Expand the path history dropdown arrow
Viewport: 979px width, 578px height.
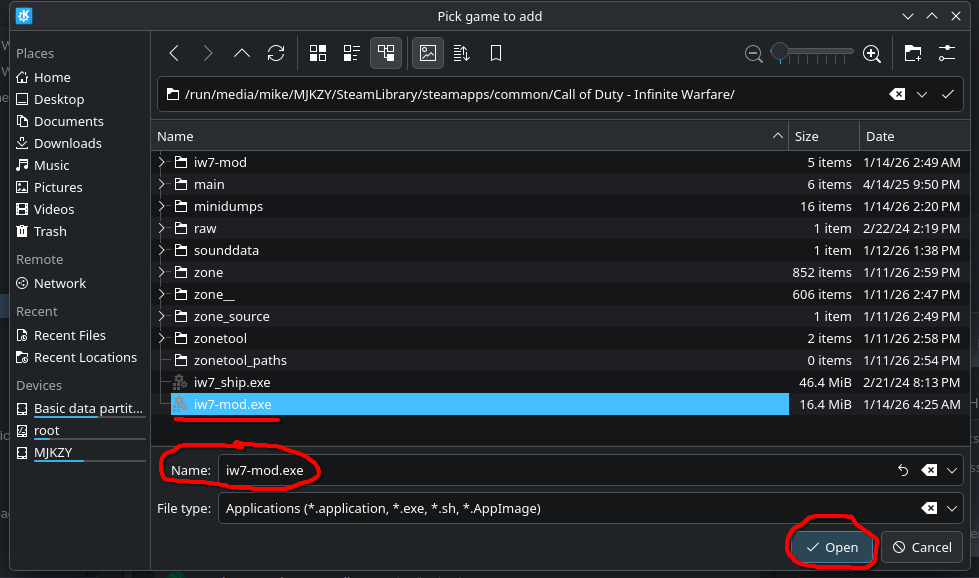(948, 94)
